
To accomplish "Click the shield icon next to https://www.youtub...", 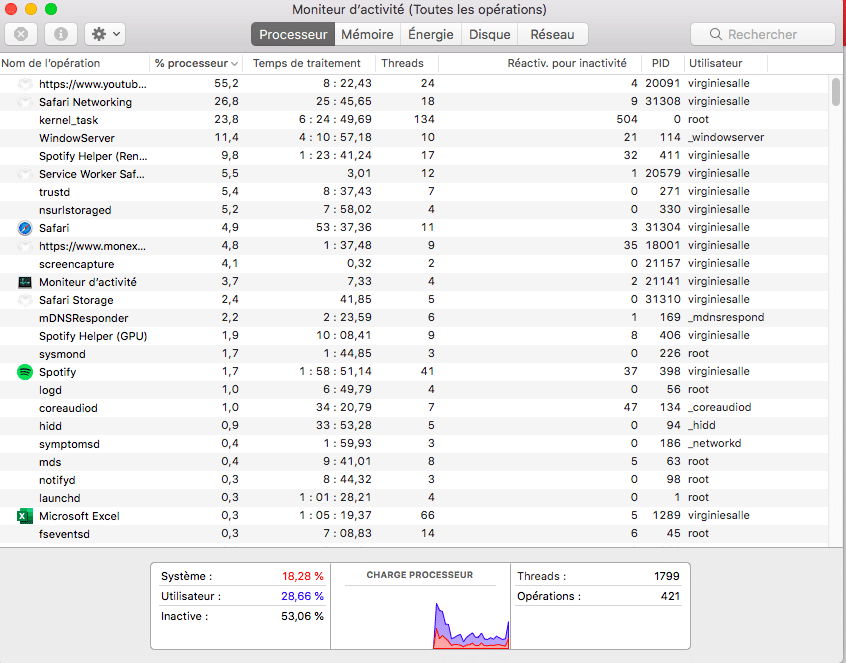I will point(25,84).
